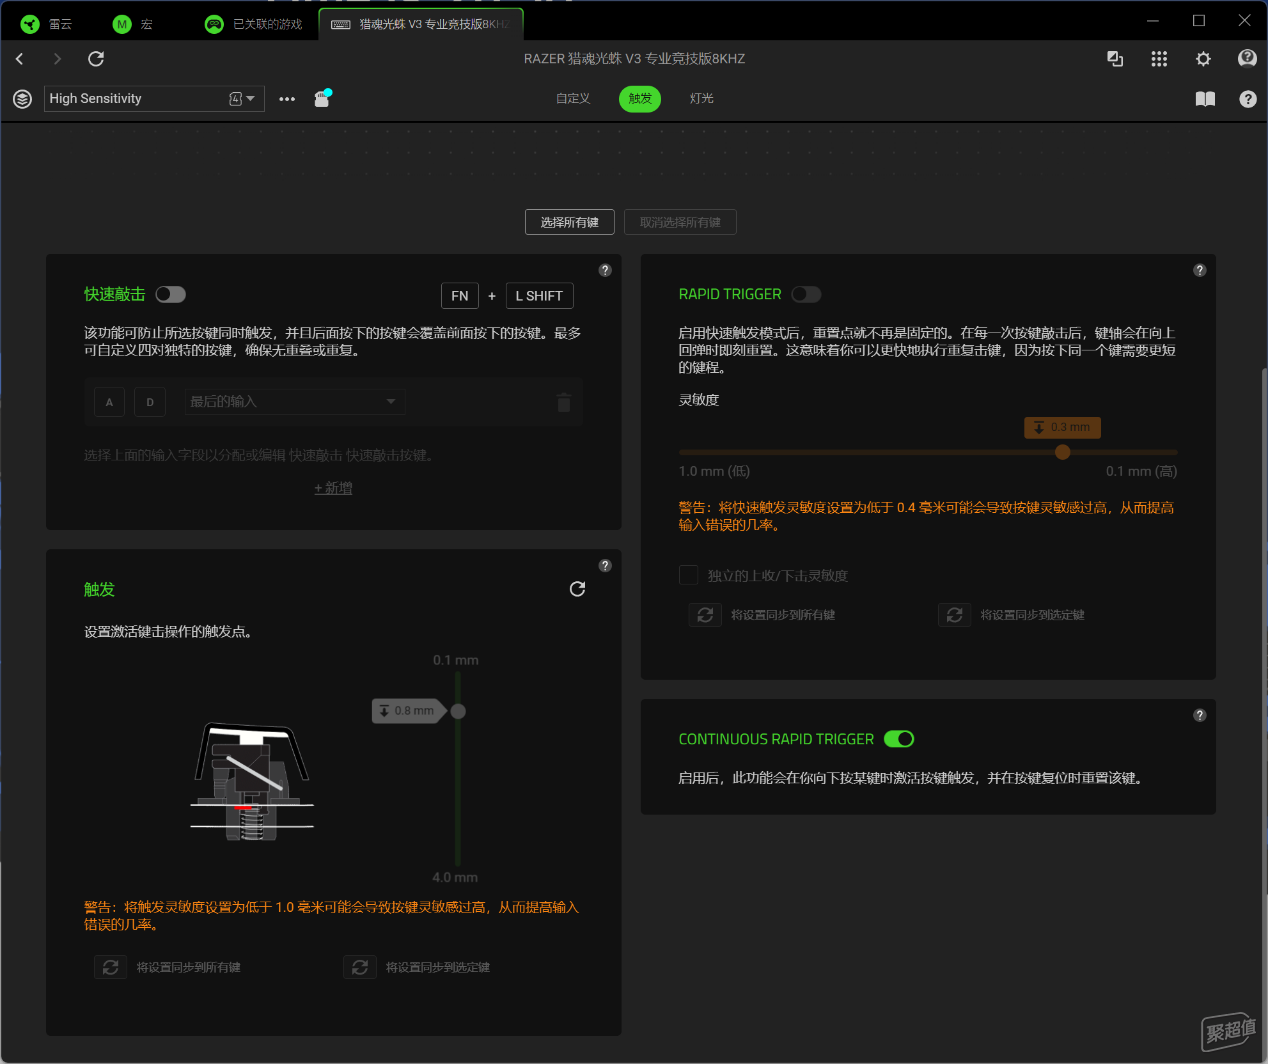Viewport: 1268px width, 1064px height.
Task: Click the 选择所有键 button
Action: (x=569, y=222)
